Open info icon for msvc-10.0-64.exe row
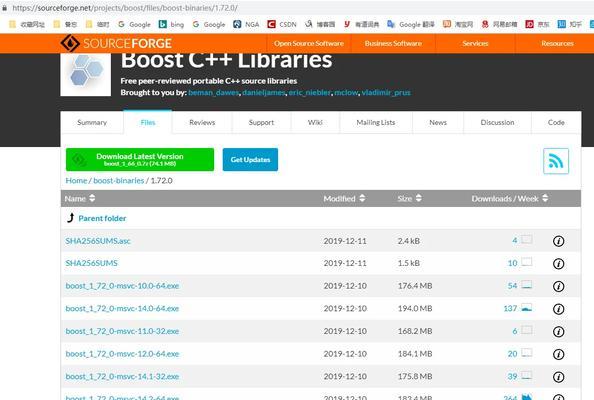594x400 pixels. (558, 286)
